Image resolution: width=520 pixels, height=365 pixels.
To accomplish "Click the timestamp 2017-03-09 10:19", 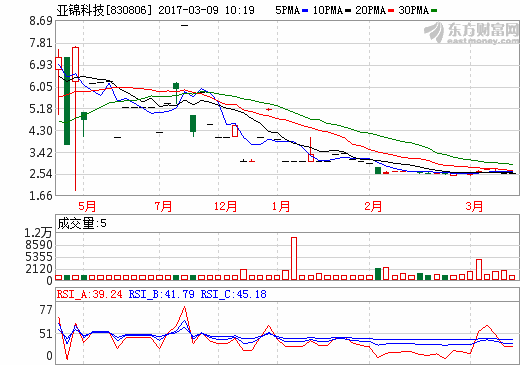I will 206,10.
